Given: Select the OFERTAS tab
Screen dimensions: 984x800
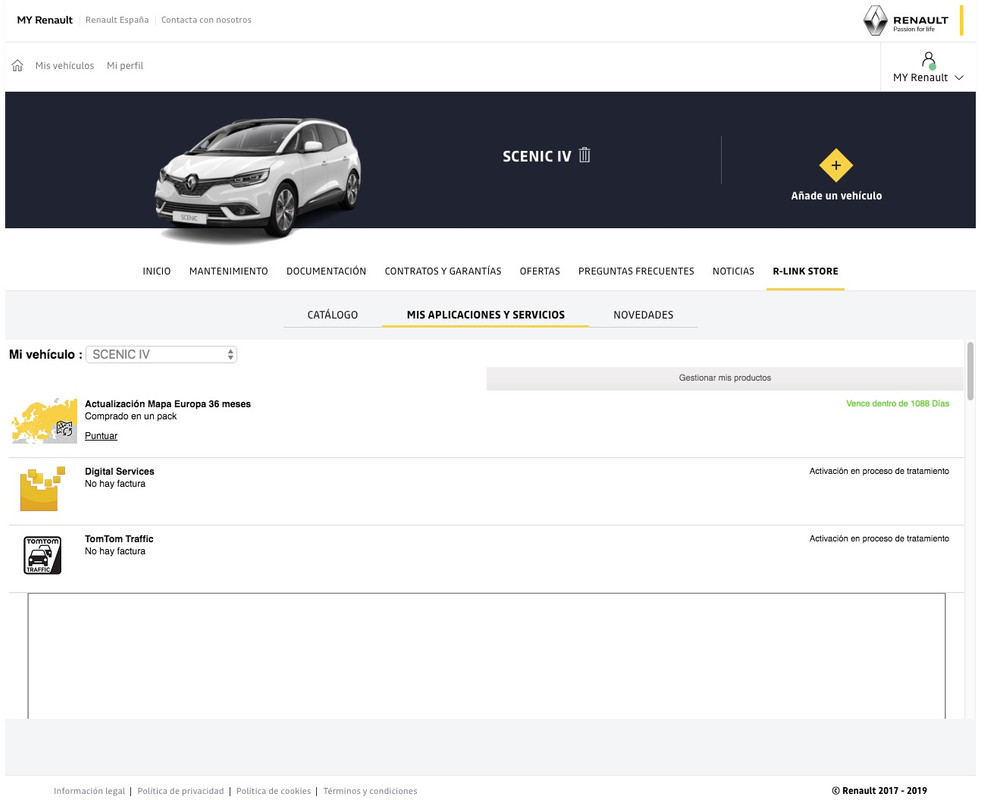Looking at the screenshot, I should (x=540, y=271).
